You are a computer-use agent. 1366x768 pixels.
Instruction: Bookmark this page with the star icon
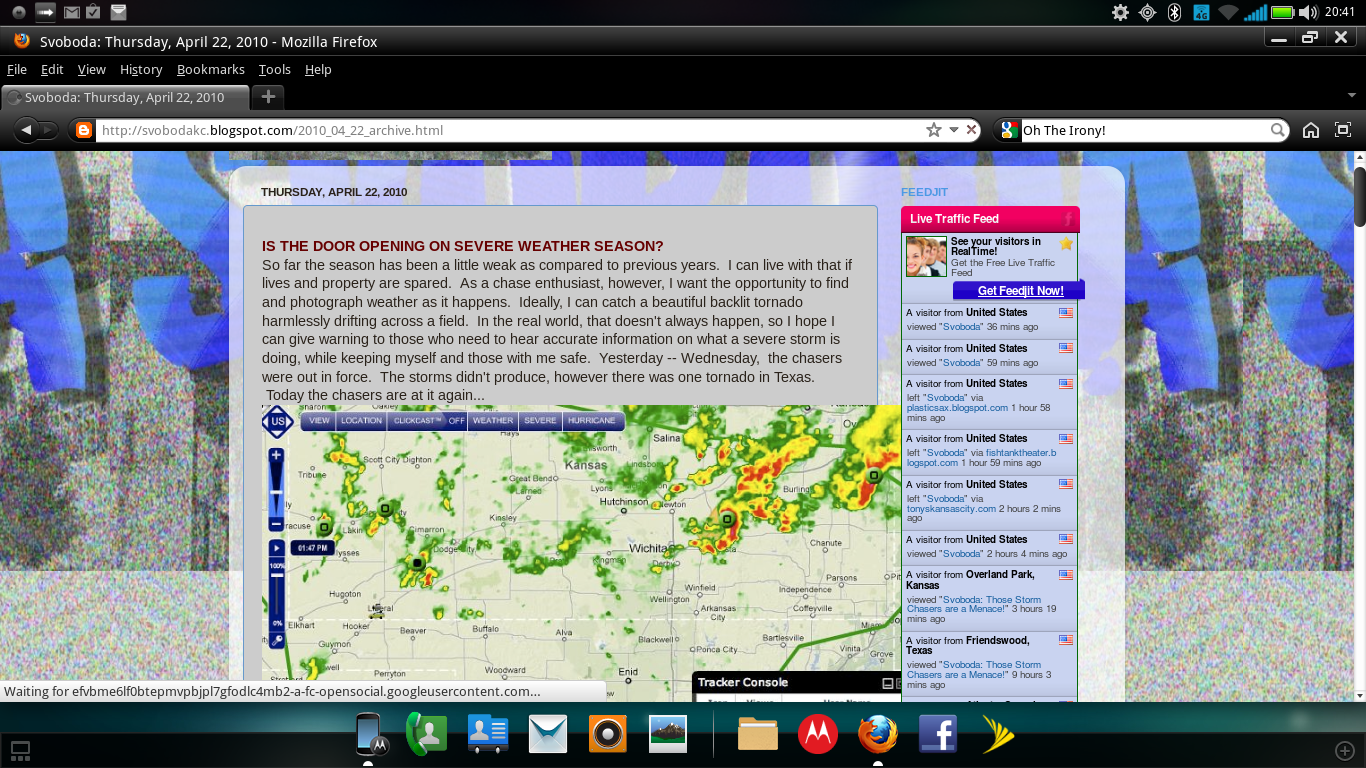pyautogui.click(x=934, y=130)
